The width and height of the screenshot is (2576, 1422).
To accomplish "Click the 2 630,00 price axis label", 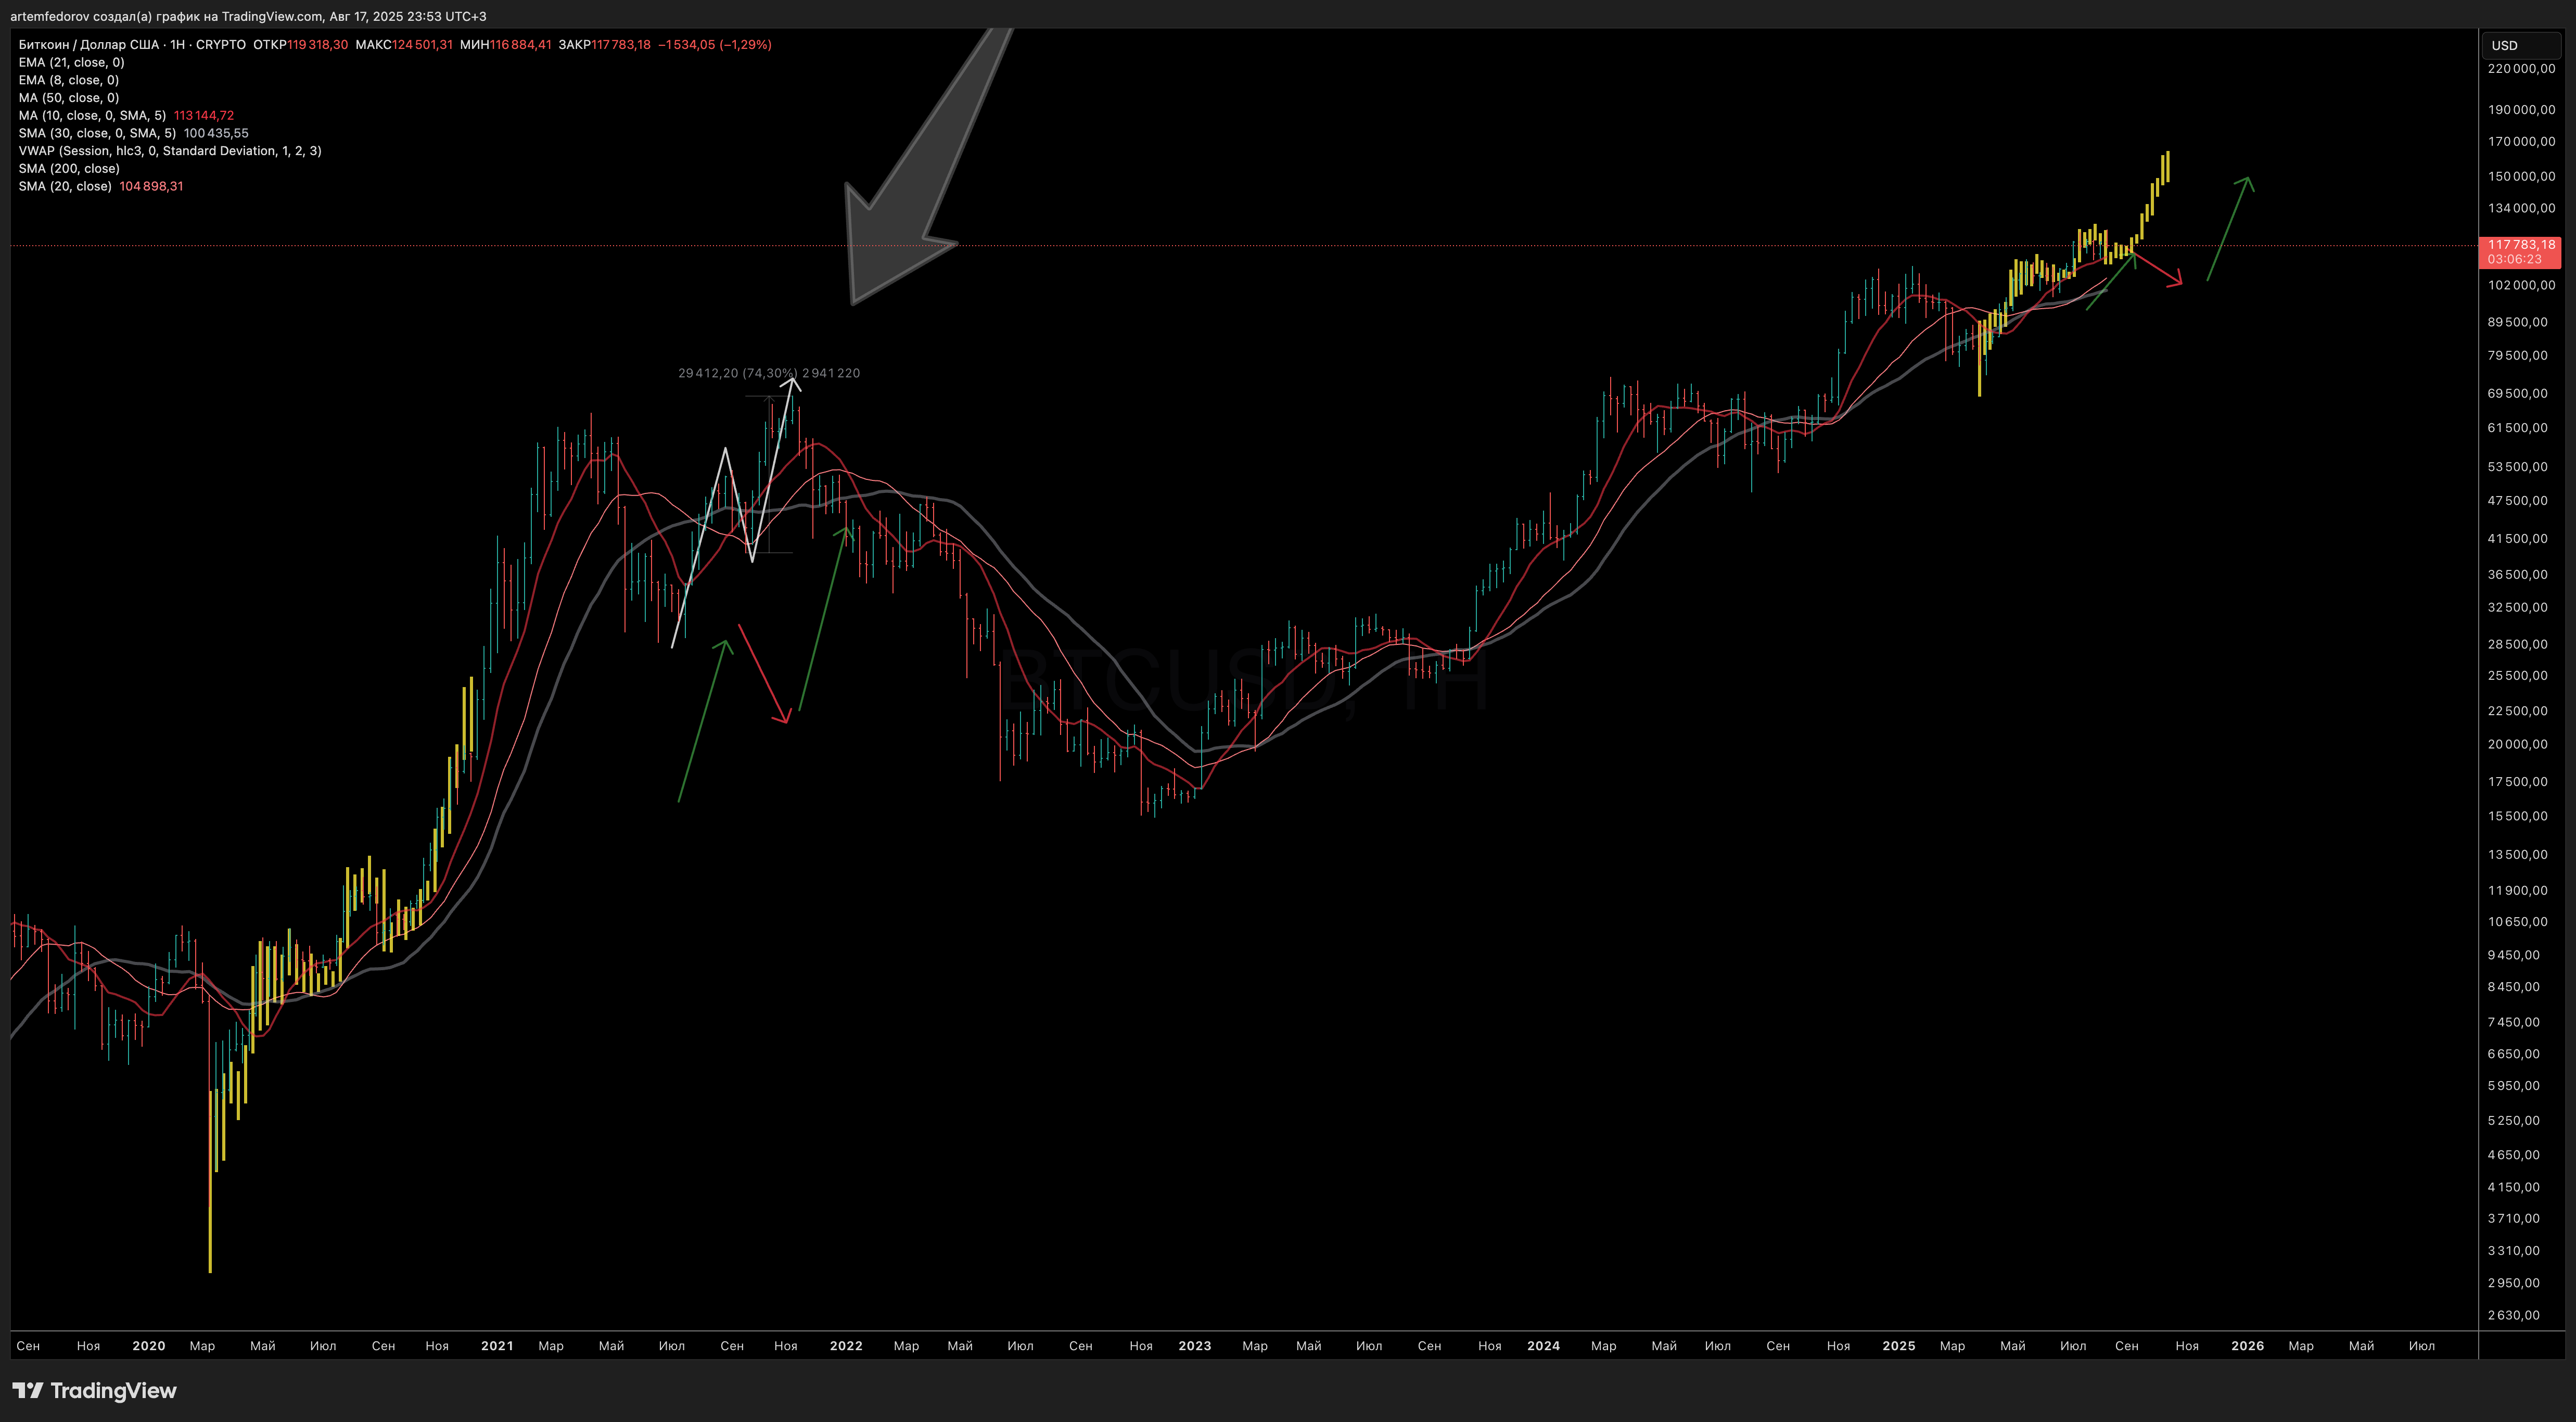I will (2514, 1316).
